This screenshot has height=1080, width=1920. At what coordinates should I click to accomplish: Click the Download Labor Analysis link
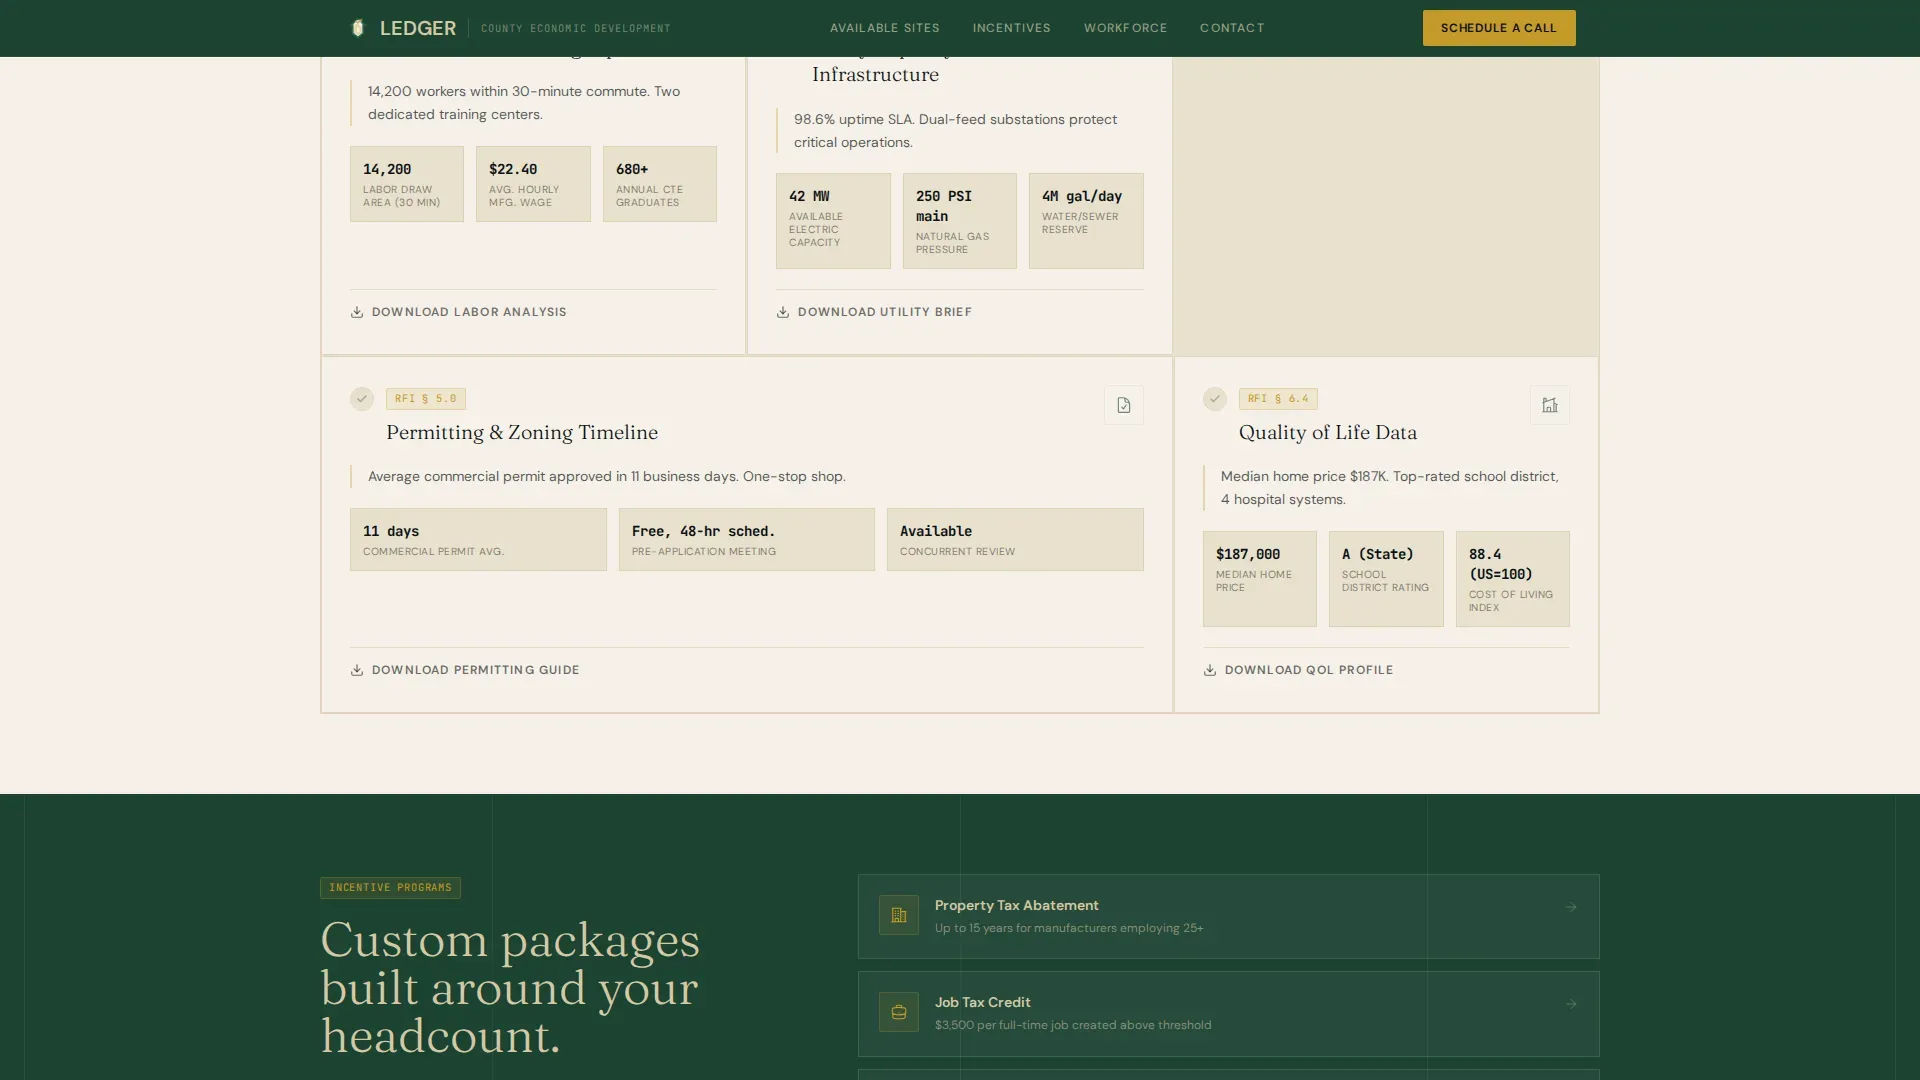(x=458, y=312)
